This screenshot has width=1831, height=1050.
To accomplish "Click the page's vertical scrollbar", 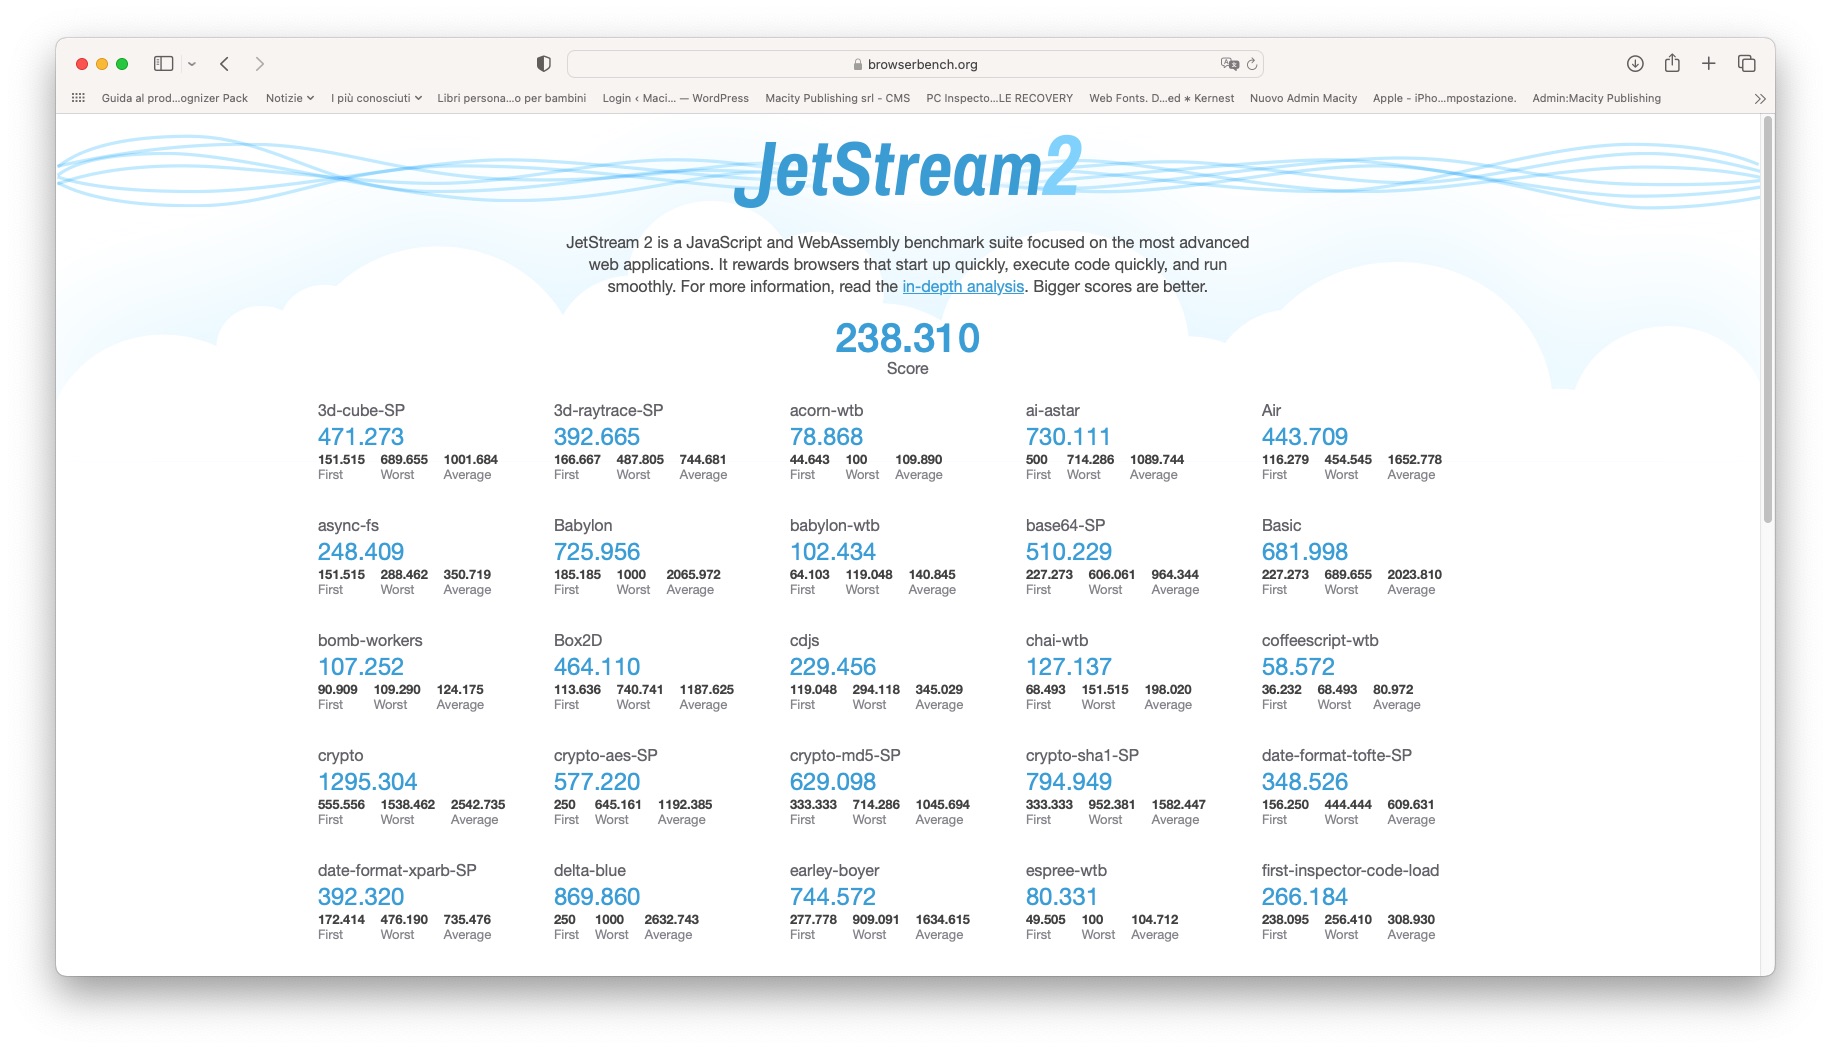I will (x=1767, y=320).
